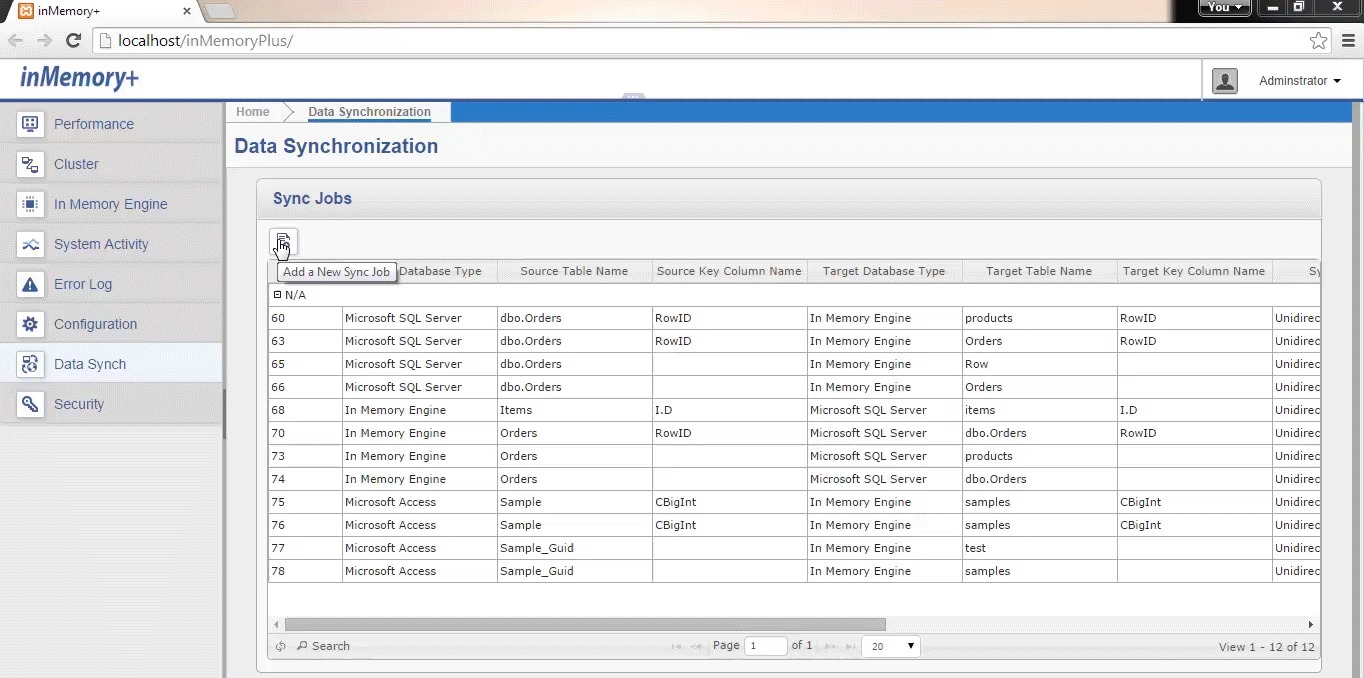Click the header panel collapse handle
Image resolution: width=1364 pixels, height=678 pixels.
(633, 97)
